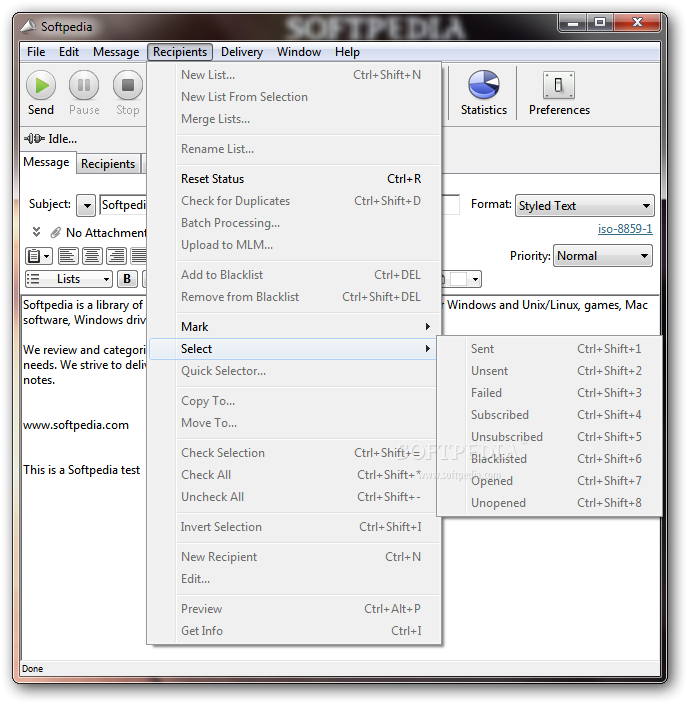Click Remove from Blacklist entry
This screenshot has height=704, width=688.
pyautogui.click(x=295, y=297)
